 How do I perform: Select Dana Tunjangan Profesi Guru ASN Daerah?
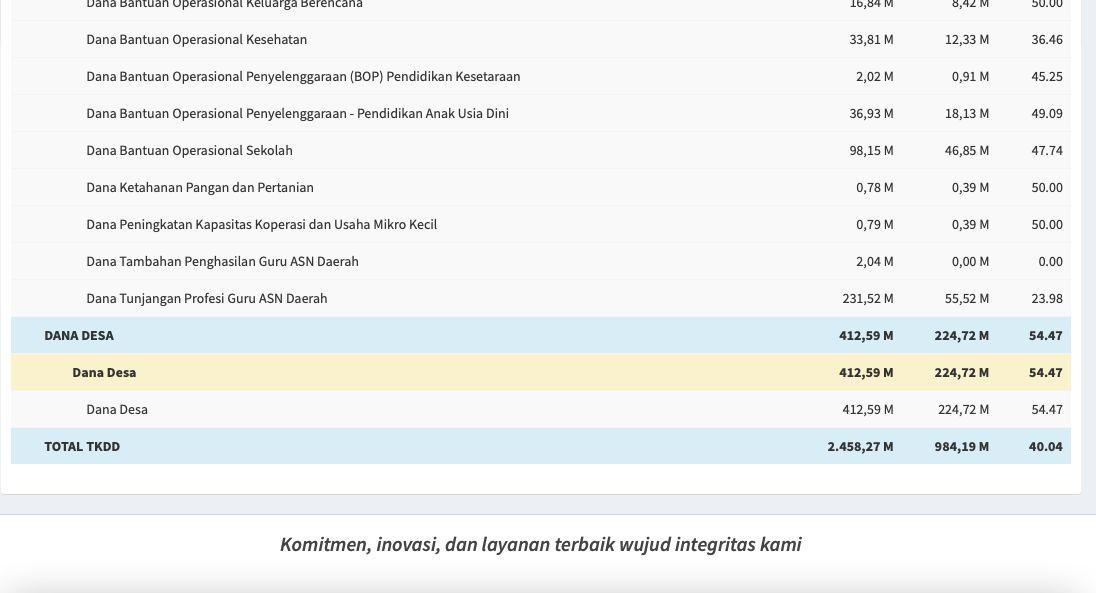[206, 299]
